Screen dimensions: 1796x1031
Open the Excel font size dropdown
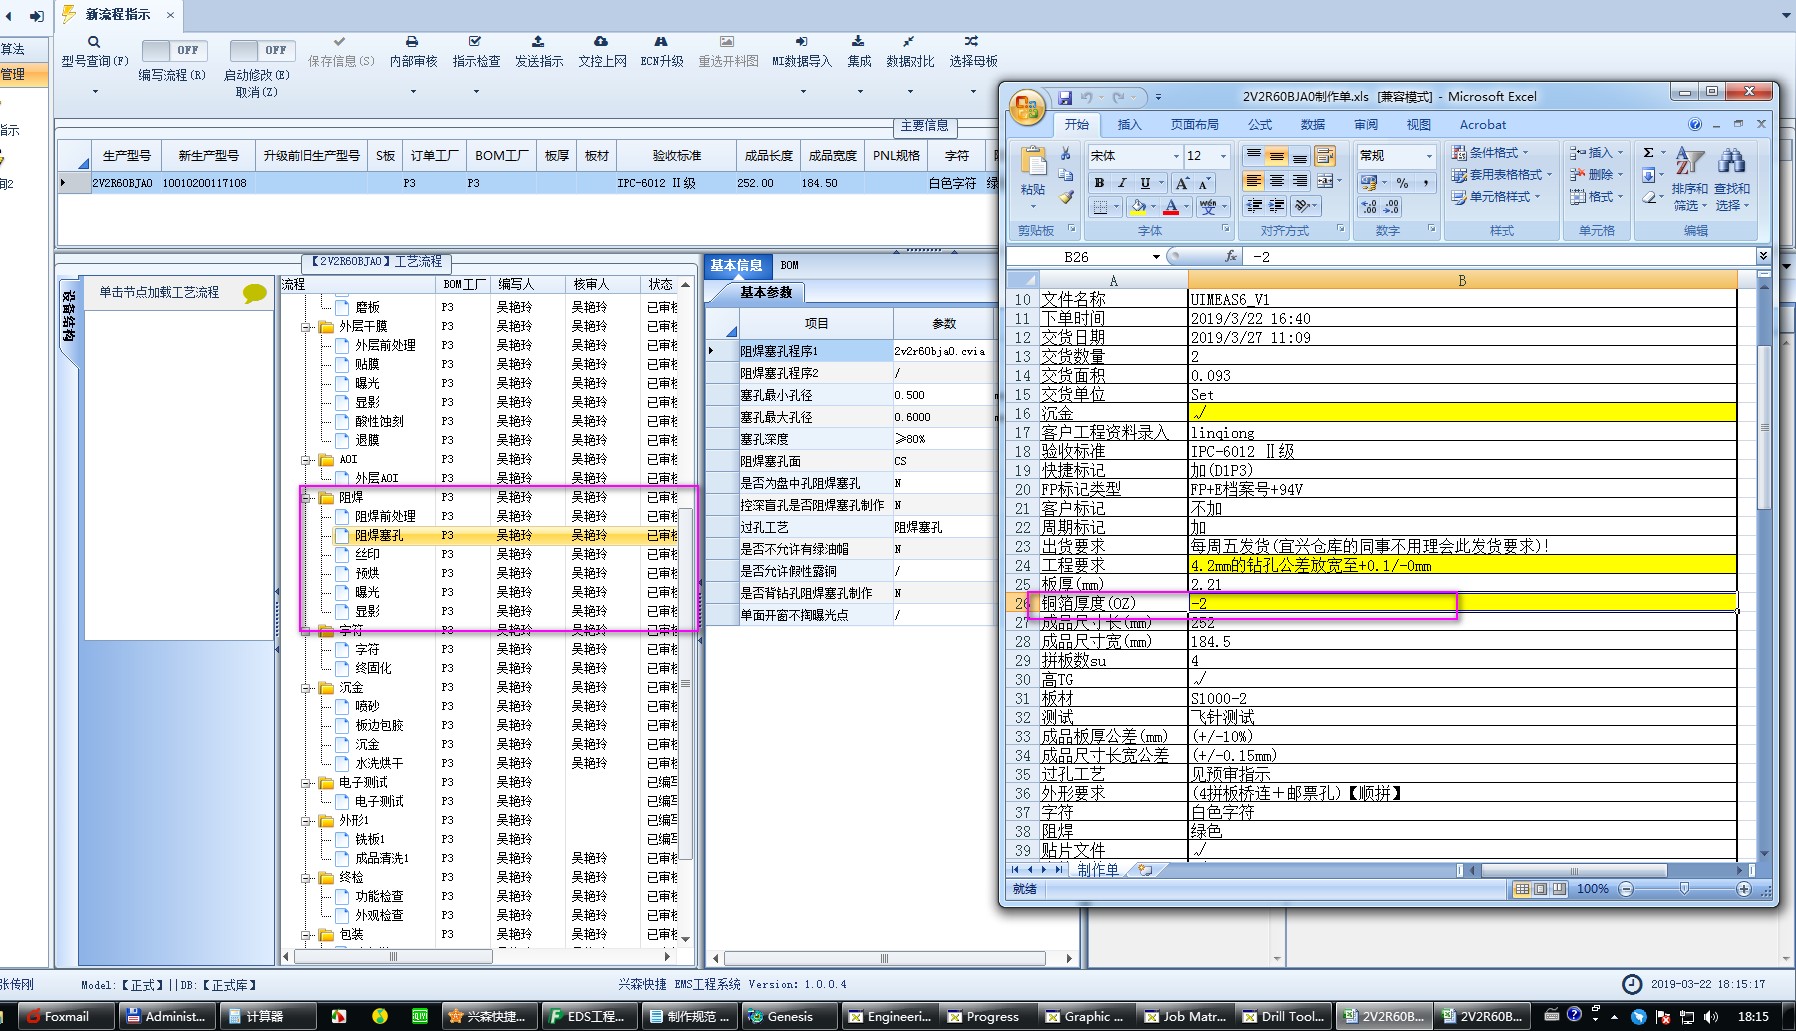(x=1223, y=156)
